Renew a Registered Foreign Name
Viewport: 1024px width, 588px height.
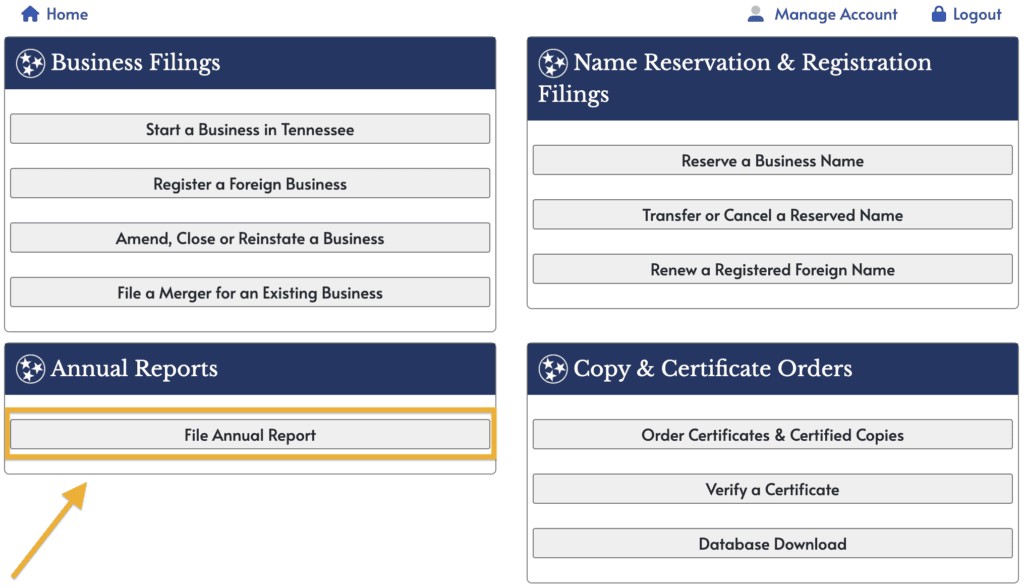click(x=772, y=269)
